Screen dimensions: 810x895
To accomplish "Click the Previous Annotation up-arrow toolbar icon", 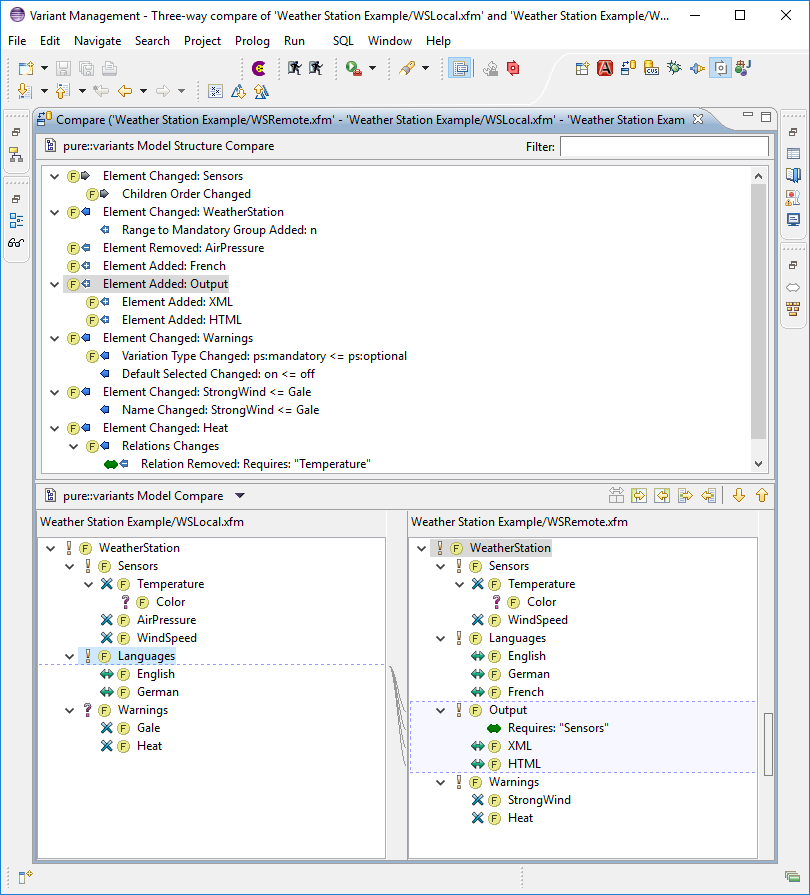I will point(62,91).
